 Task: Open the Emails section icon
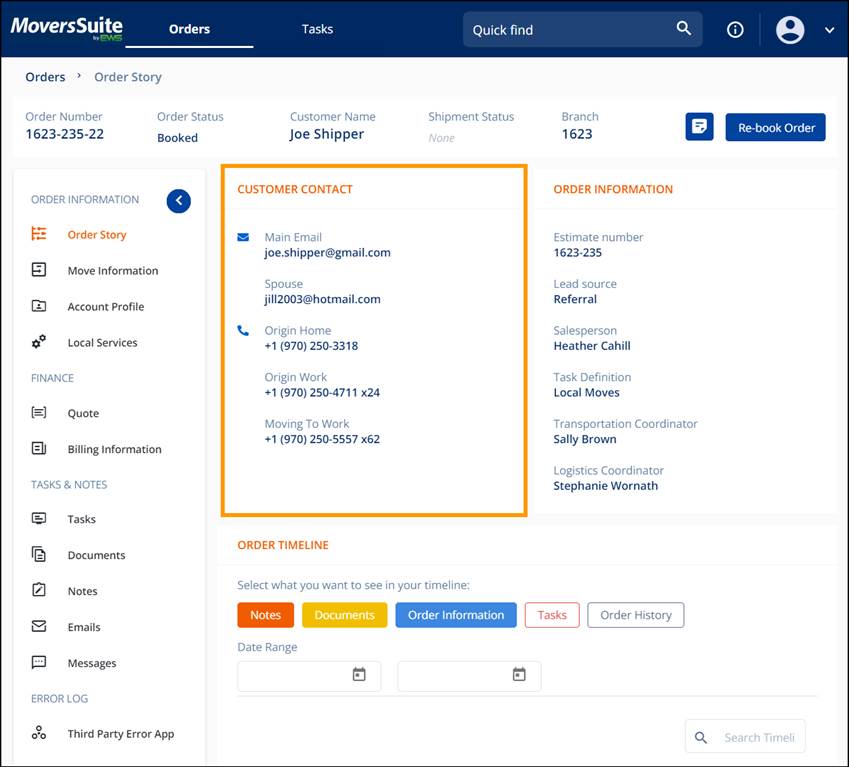pyautogui.click(x=39, y=627)
